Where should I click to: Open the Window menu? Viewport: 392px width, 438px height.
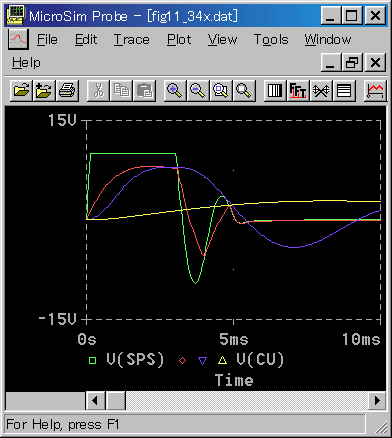click(328, 40)
